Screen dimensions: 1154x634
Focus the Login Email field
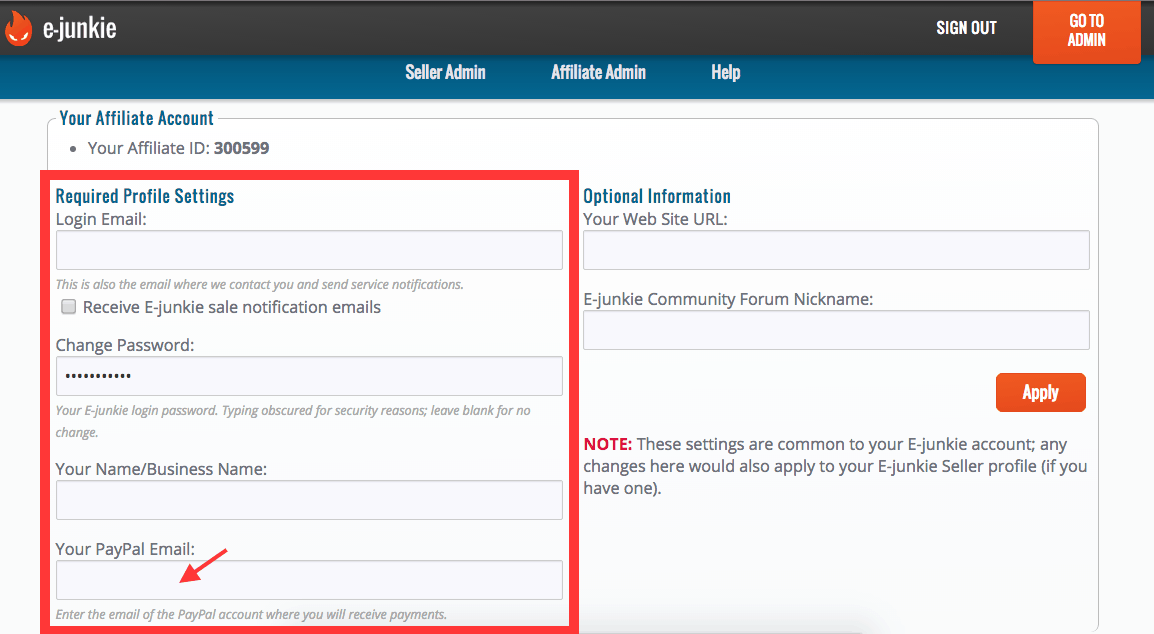click(309, 250)
